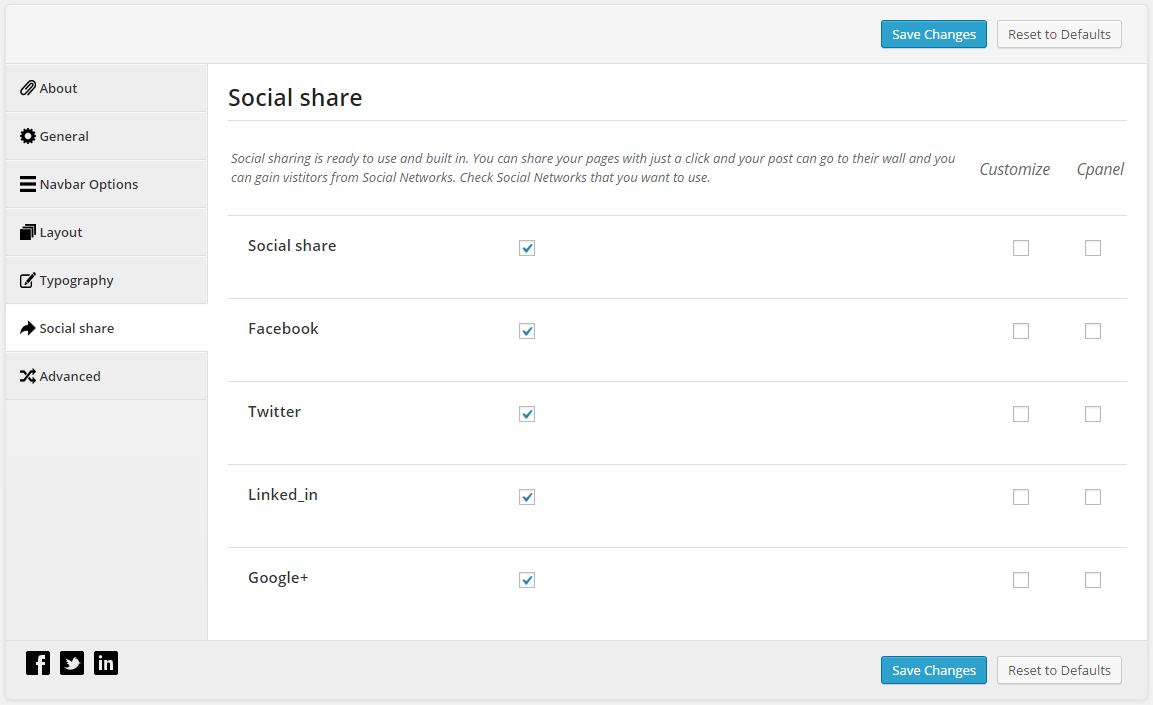Screen dimensions: 1153x705
Task: Click the share arrow icon beside Social share
Action: click(x=28, y=328)
